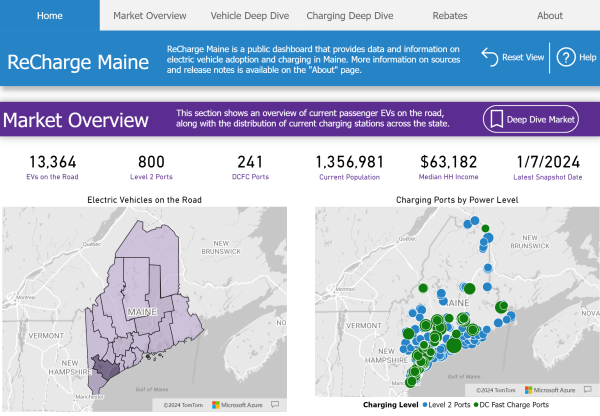Open the About tab
The width and height of the screenshot is (600, 416).
(x=550, y=15)
